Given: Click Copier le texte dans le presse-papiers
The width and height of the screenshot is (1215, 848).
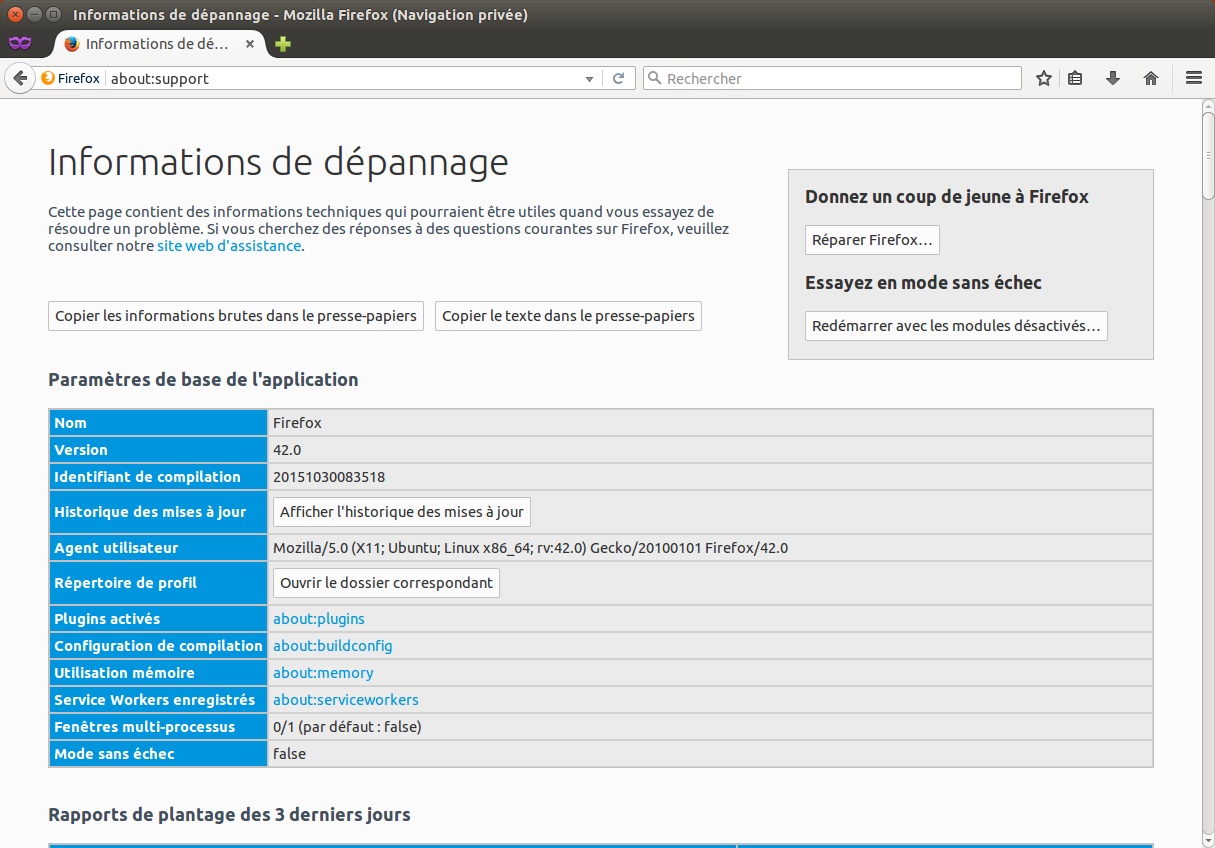Looking at the screenshot, I should (x=568, y=316).
